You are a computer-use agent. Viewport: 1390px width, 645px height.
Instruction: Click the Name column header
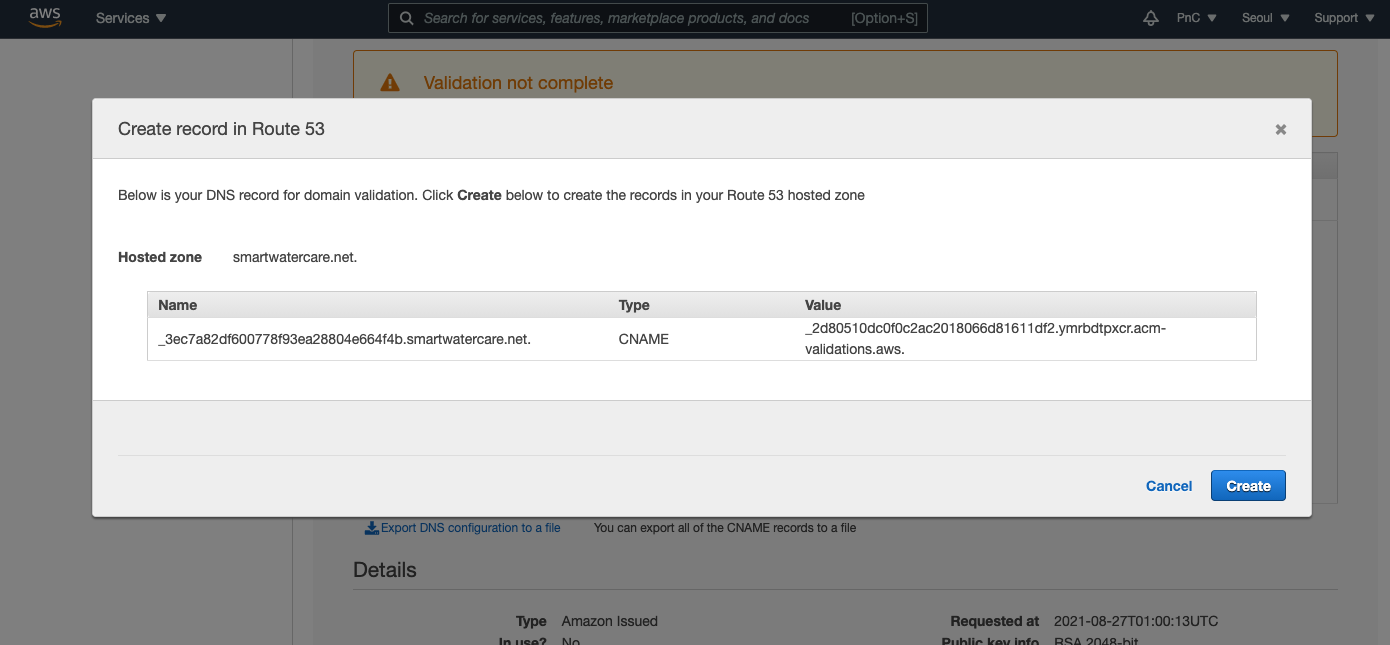click(178, 305)
